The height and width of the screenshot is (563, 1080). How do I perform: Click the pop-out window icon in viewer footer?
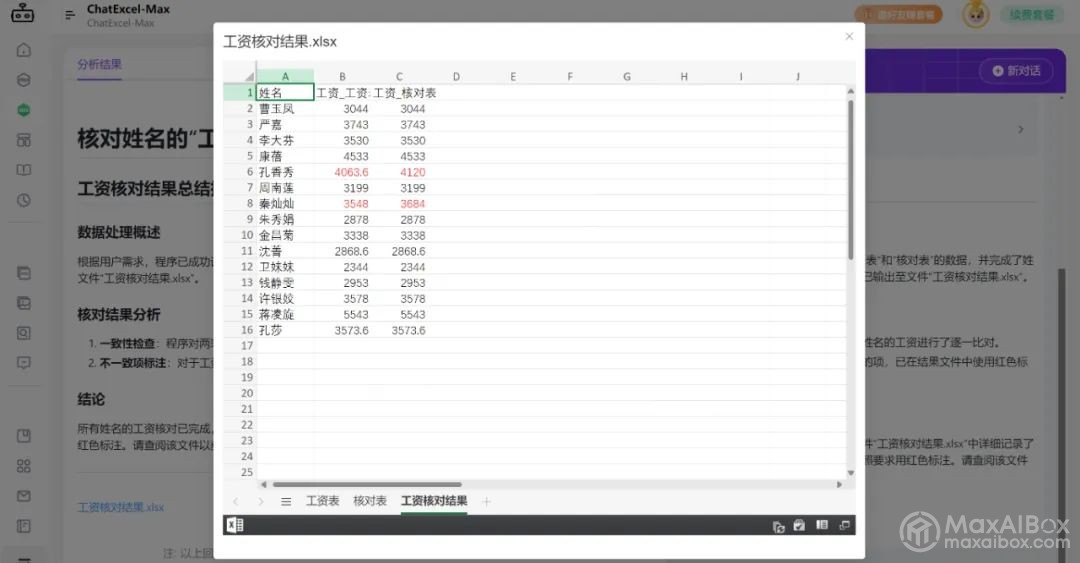tap(844, 525)
